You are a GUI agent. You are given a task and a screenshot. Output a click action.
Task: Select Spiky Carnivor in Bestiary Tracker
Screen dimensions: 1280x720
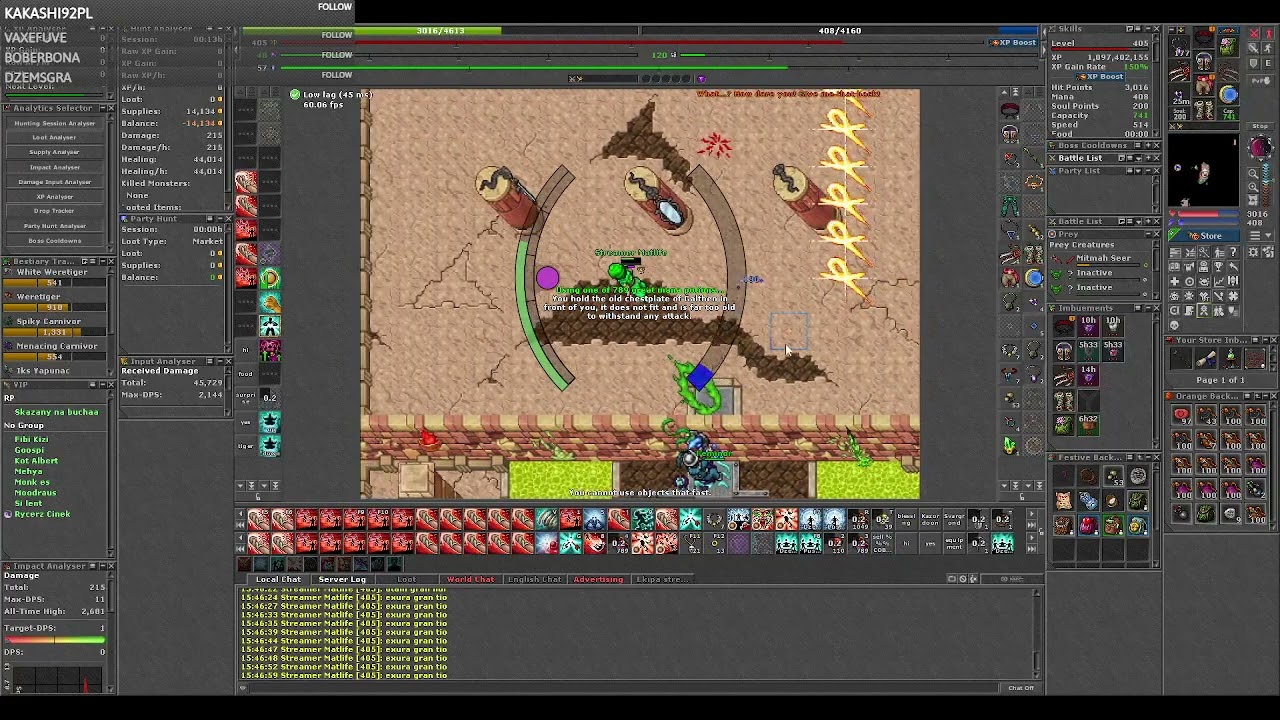coord(49,321)
